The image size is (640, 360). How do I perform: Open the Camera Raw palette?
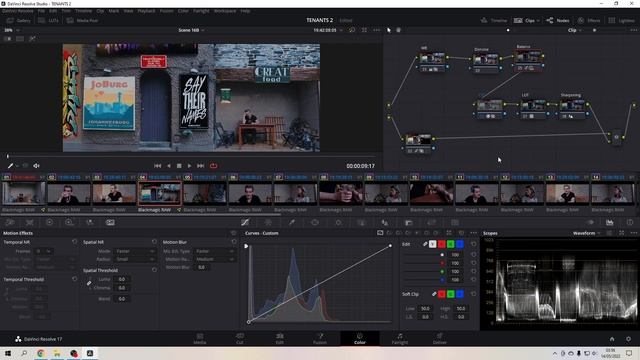click(x=10, y=222)
